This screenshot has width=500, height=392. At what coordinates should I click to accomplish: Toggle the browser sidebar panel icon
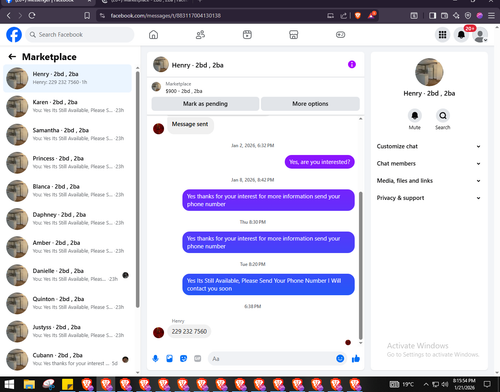point(432,16)
